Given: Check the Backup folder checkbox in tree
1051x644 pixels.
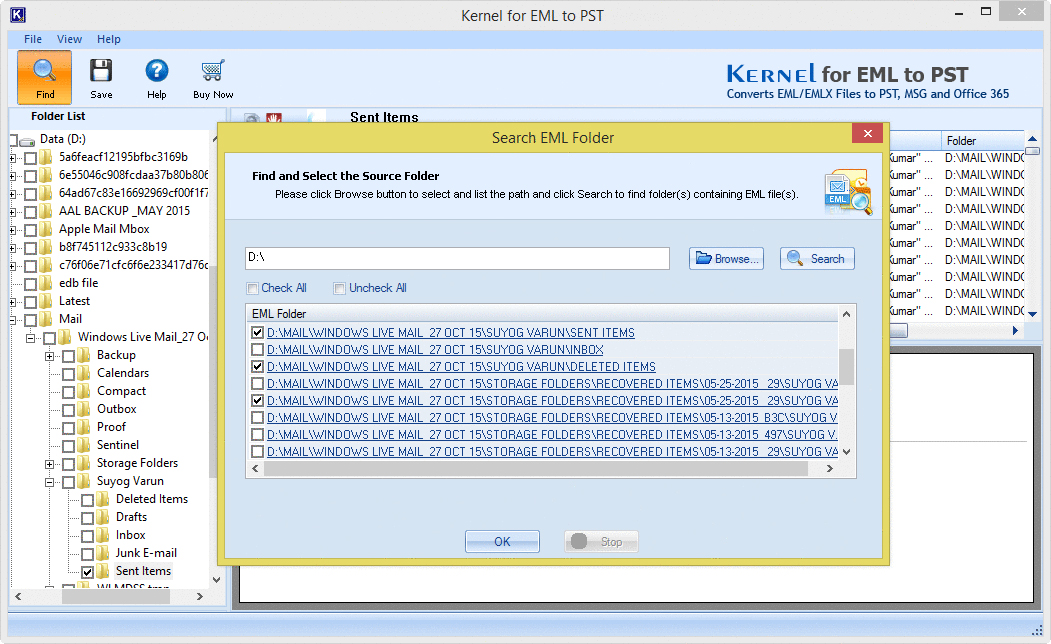Looking at the screenshot, I should point(68,357).
